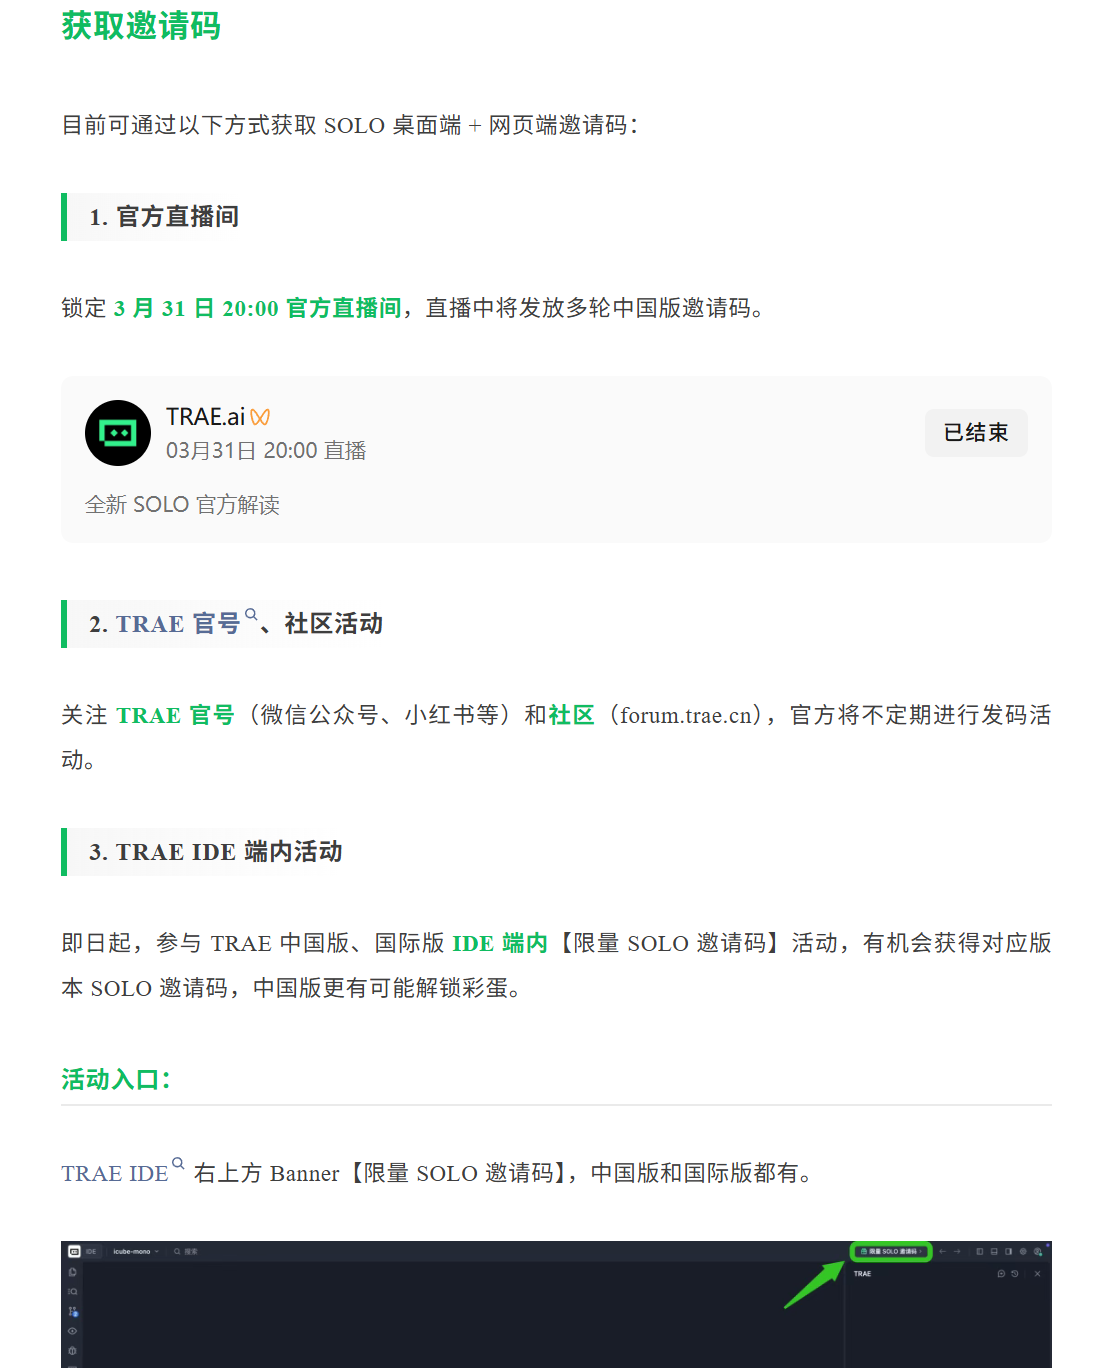Click the TRAE.ai round avatar logo
Screen dimensions: 1108x1368
click(118, 433)
